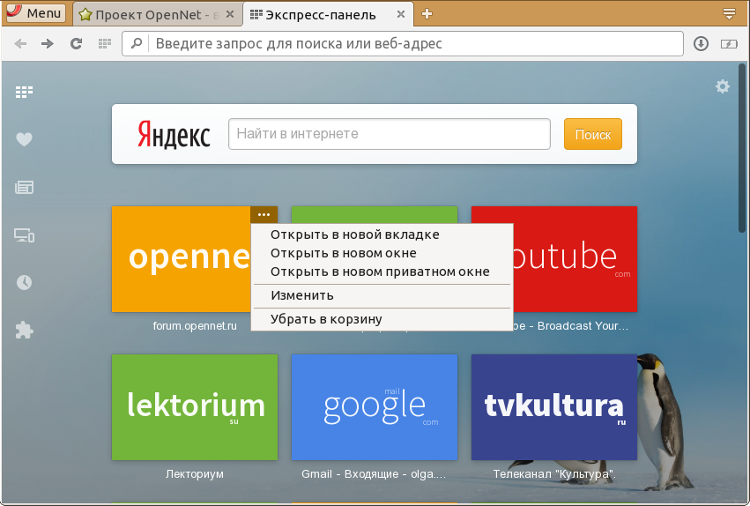The image size is (750, 506).
Task: Click the Gmail - Входящие label
Action: click(374, 474)
